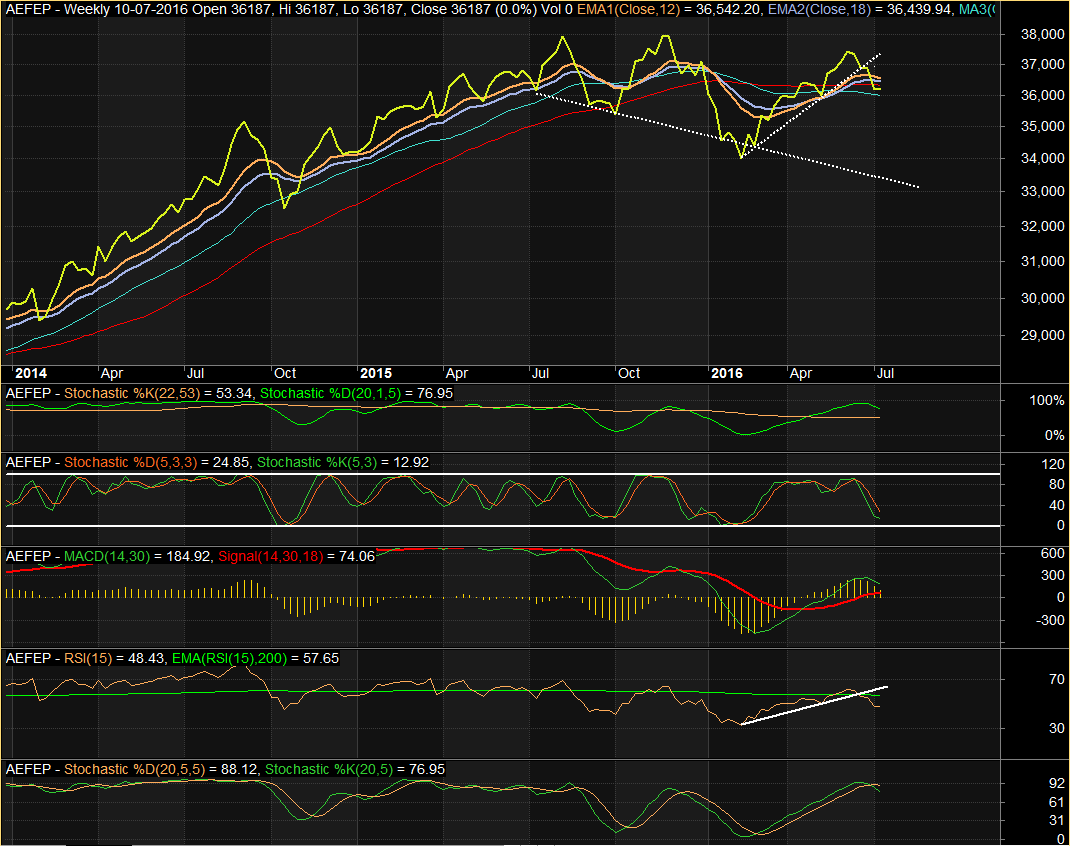Viewport: 1070px width, 846px height.
Task: Click the 2015 date axis label
Action: (376, 373)
